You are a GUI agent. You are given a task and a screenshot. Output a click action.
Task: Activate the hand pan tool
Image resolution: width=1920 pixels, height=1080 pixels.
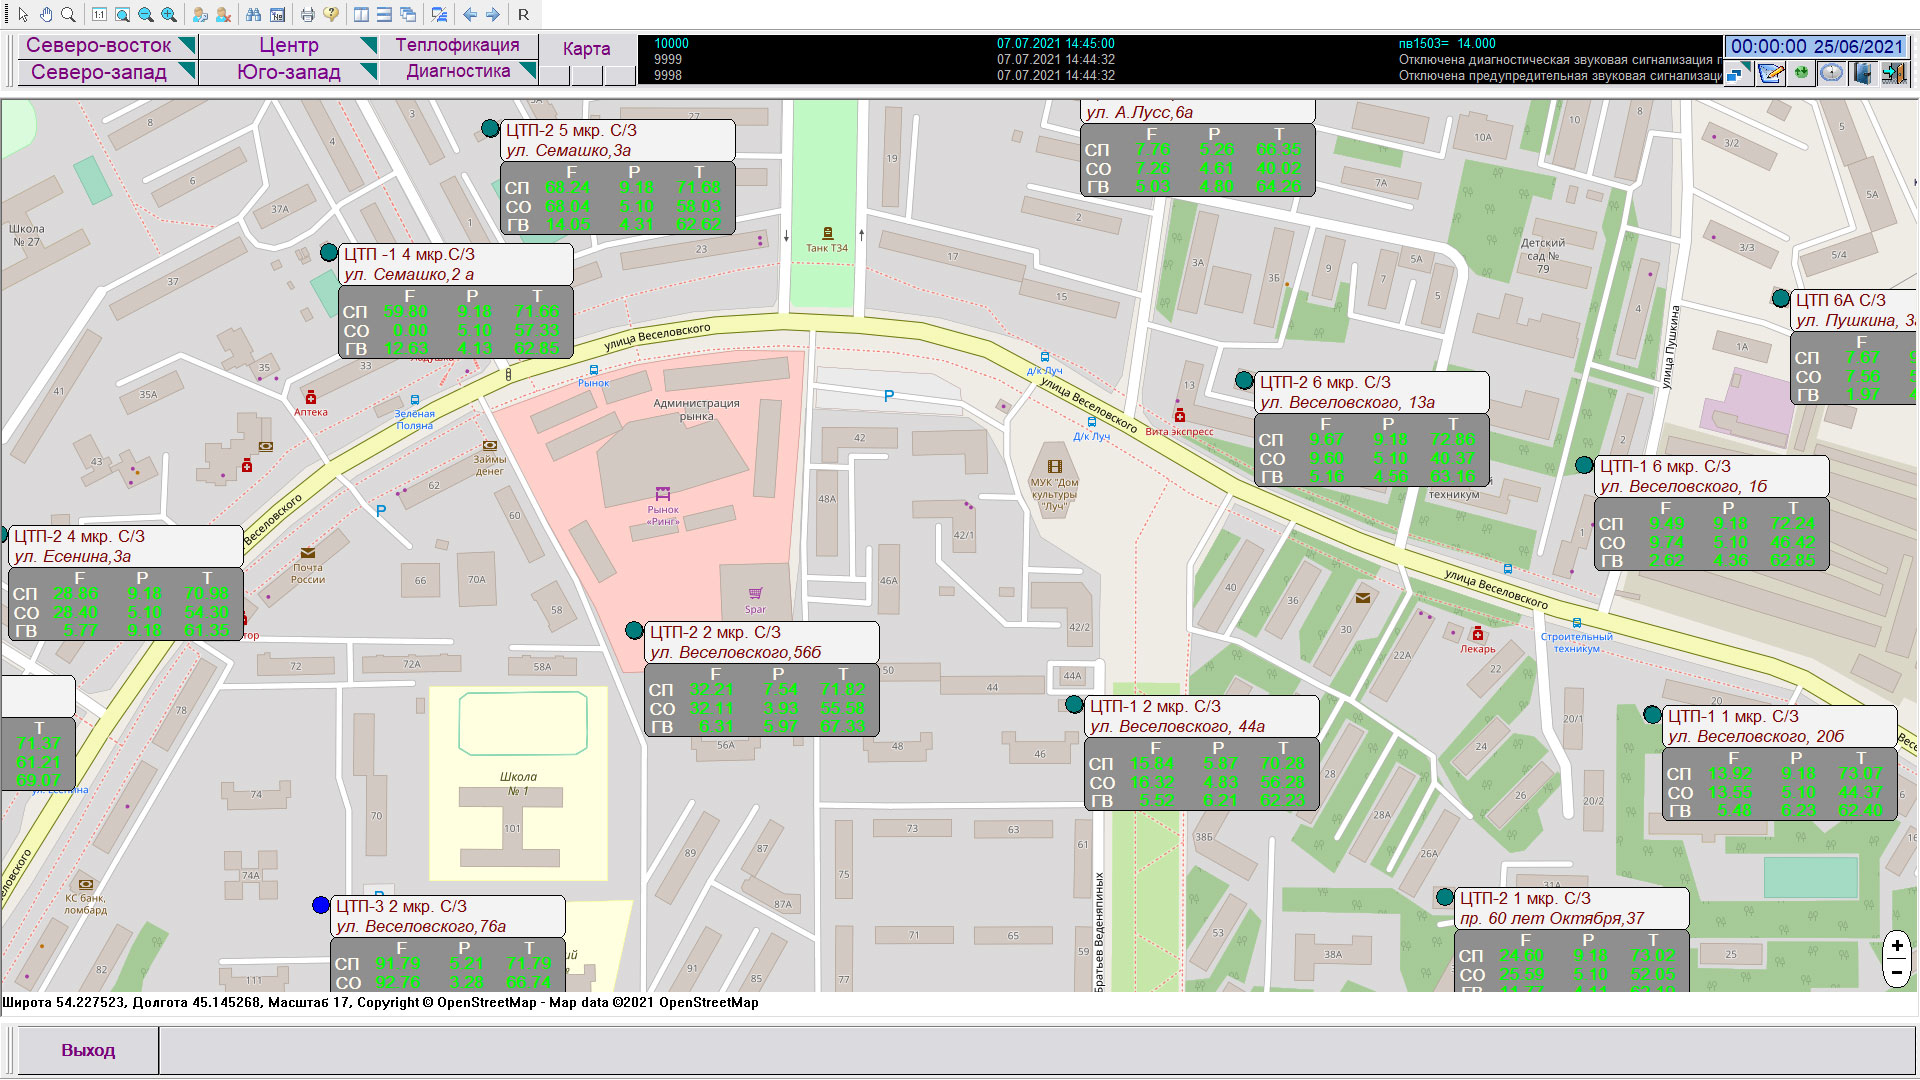click(x=46, y=15)
